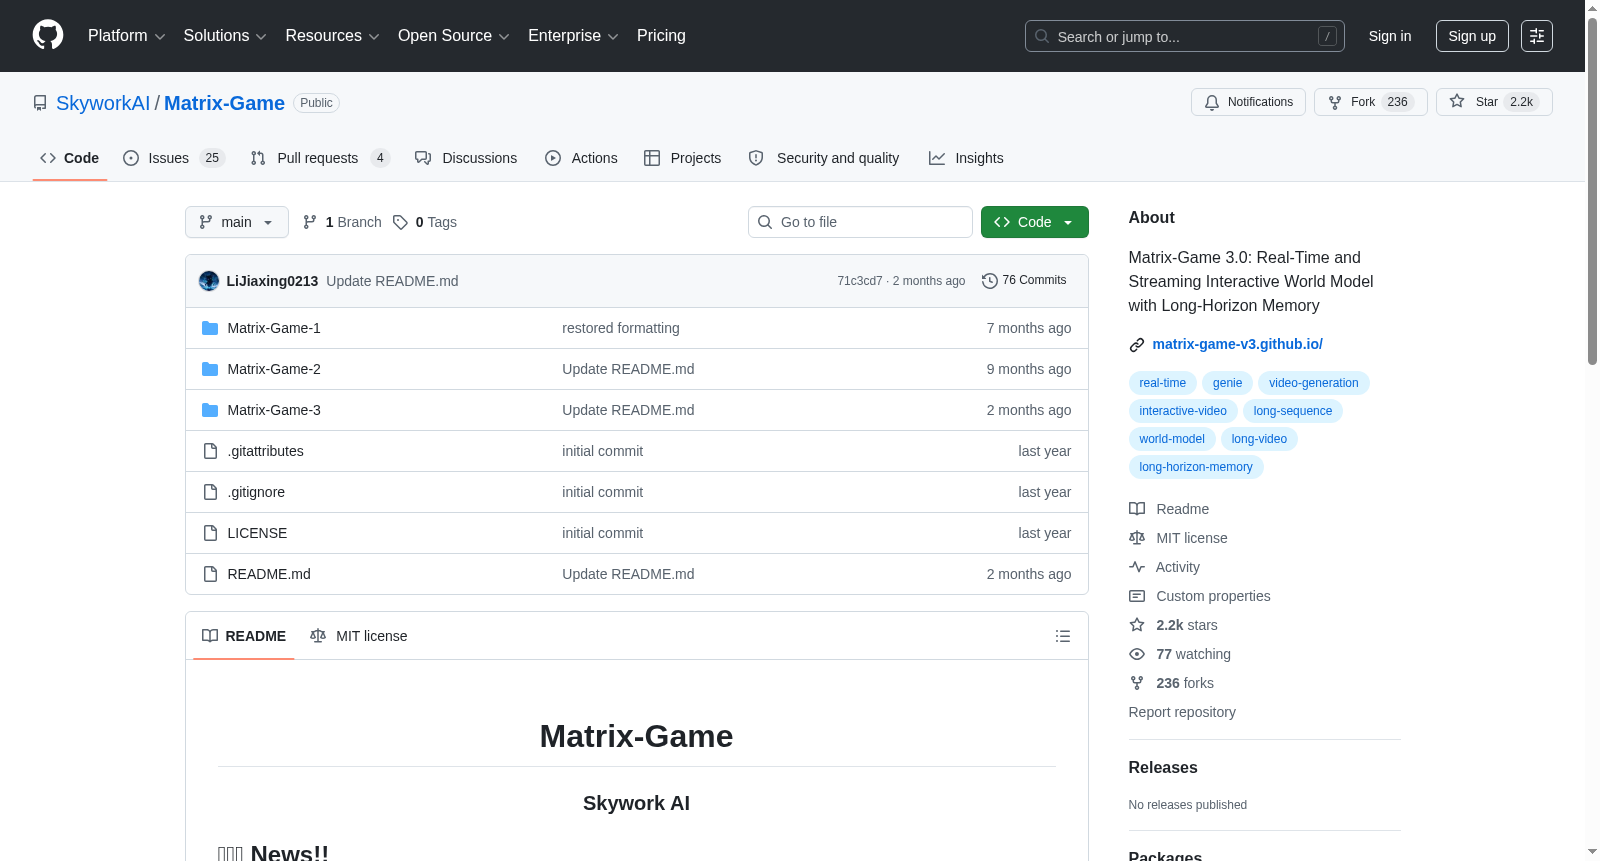Viewport: 1600px width, 861px height.
Task: Open the Report repository link
Action: pos(1182,712)
